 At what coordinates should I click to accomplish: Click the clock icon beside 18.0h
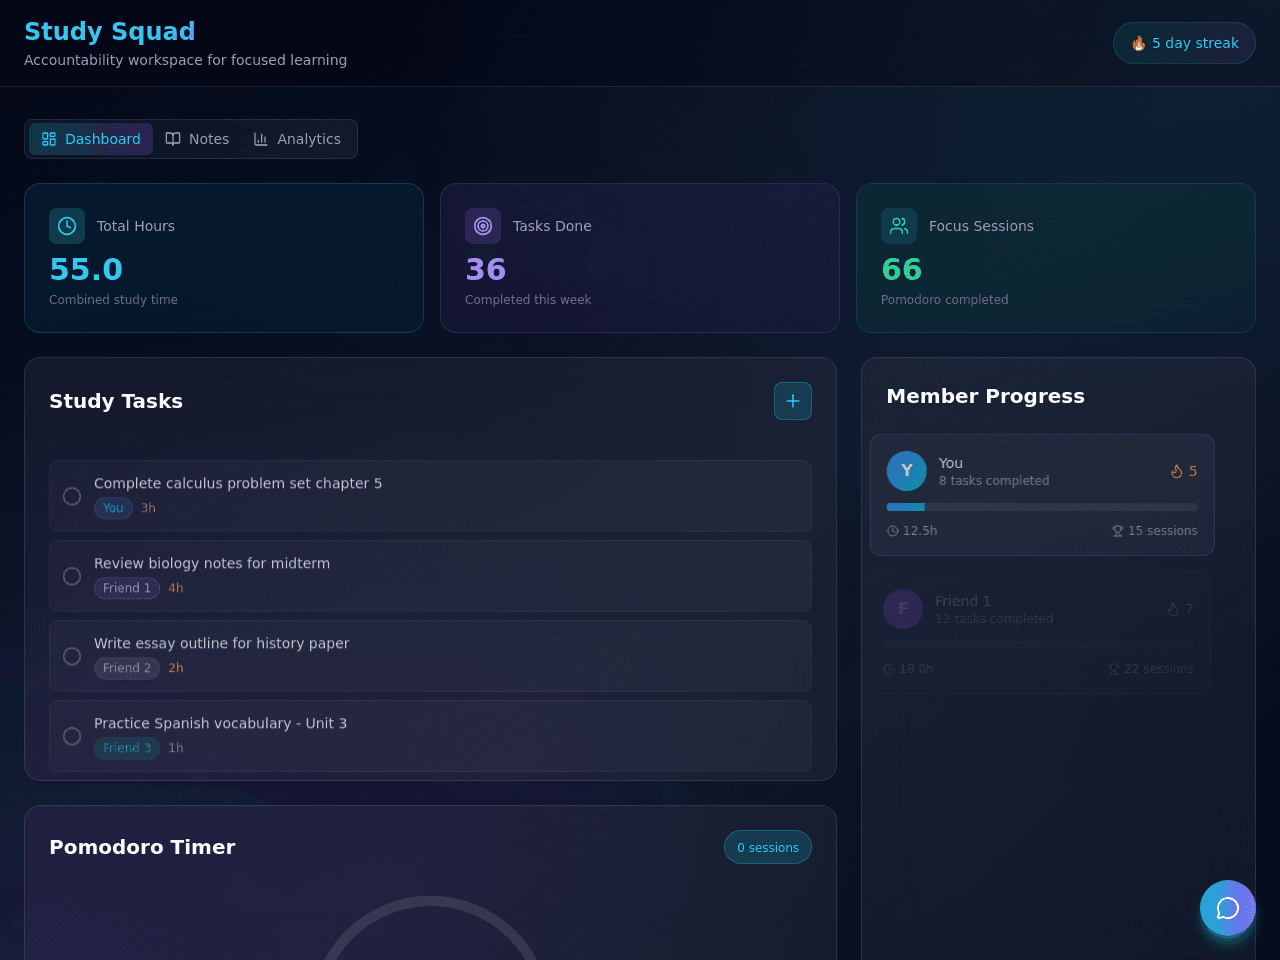click(x=889, y=669)
